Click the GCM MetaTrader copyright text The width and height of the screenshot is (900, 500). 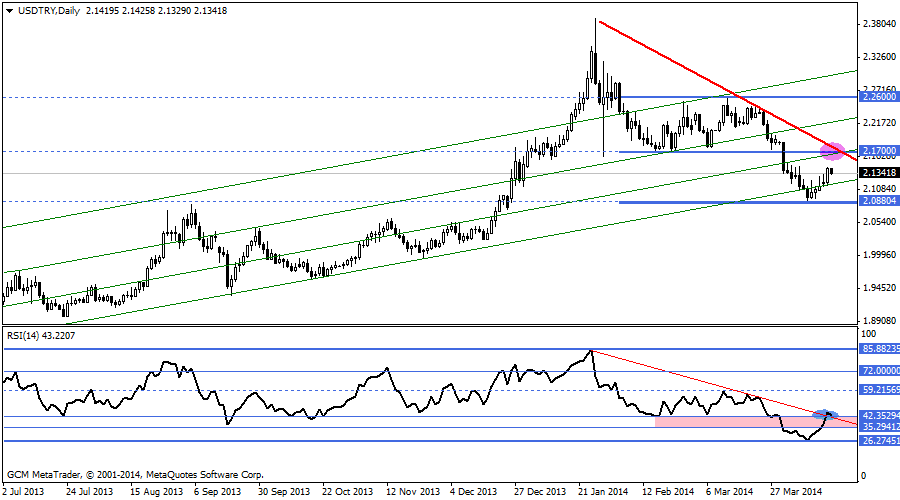tap(135, 475)
